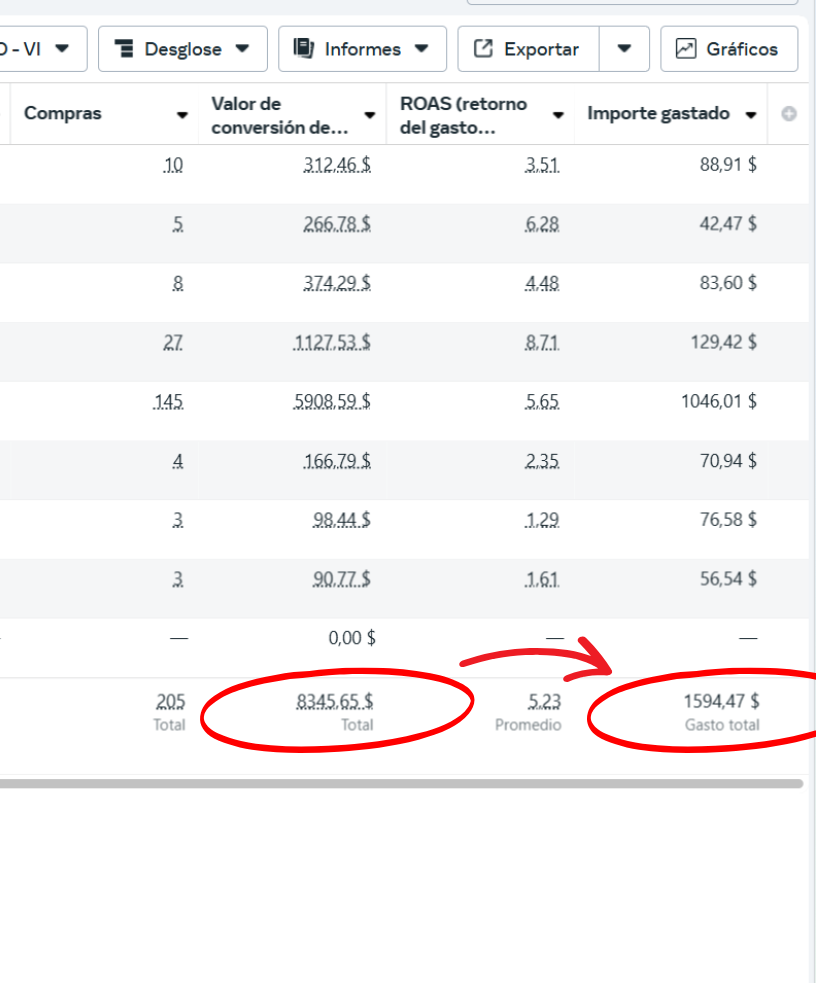Open the Compras column header arrow
Viewport: 816px width, 983px height.
click(x=182, y=115)
